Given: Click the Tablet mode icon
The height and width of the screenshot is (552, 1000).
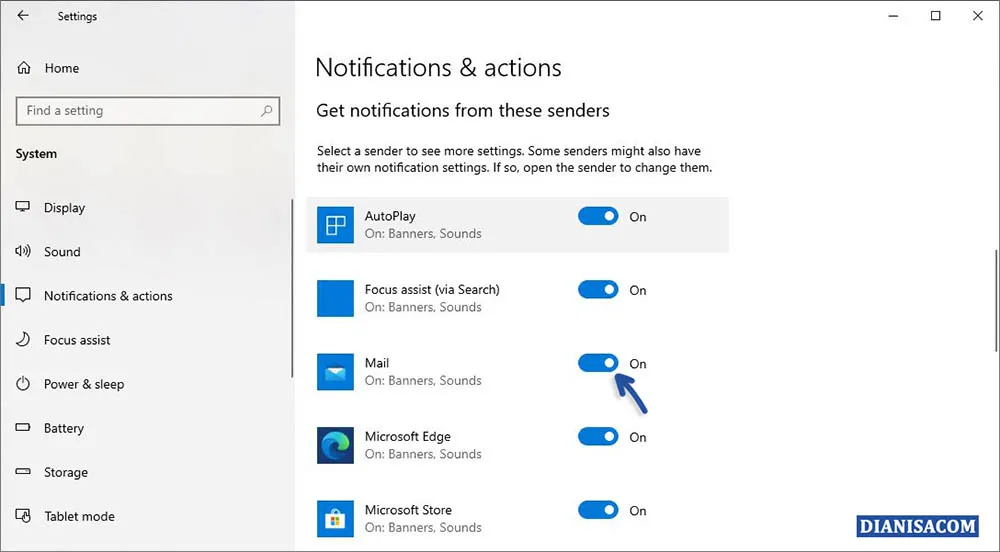Looking at the screenshot, I should click(x=23, y=516).
